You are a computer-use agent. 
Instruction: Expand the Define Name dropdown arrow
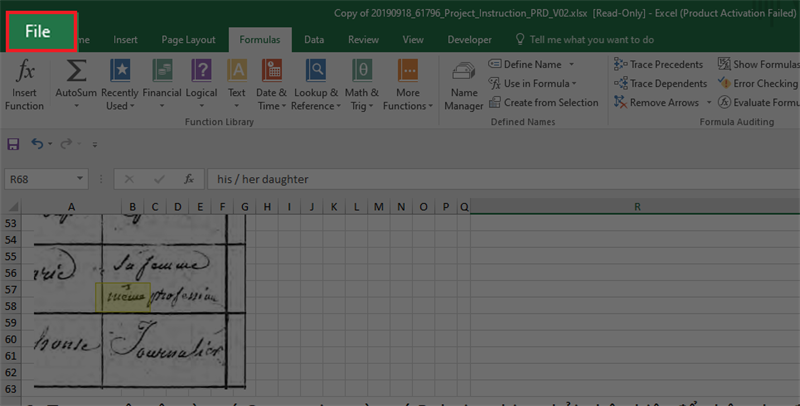point(571,64)
